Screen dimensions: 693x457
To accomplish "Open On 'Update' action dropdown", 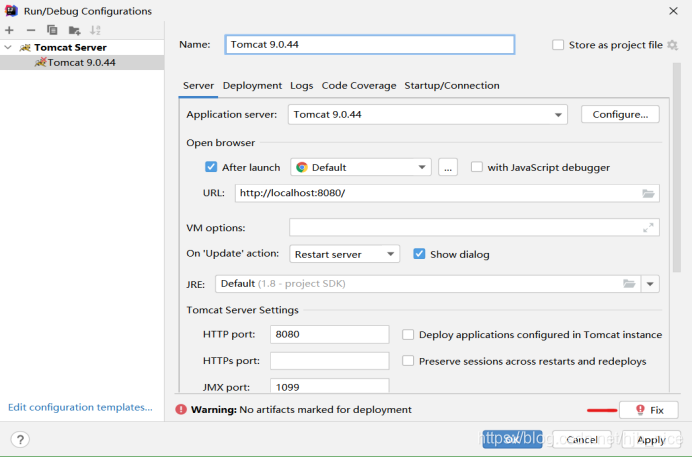I will click(x=344, y=254).
